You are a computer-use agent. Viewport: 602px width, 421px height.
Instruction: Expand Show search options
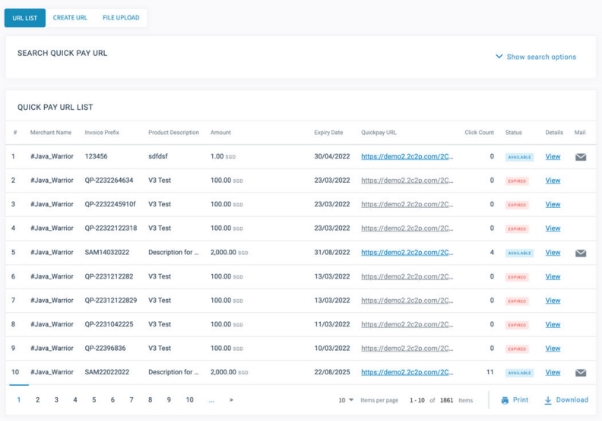point(536,57)
